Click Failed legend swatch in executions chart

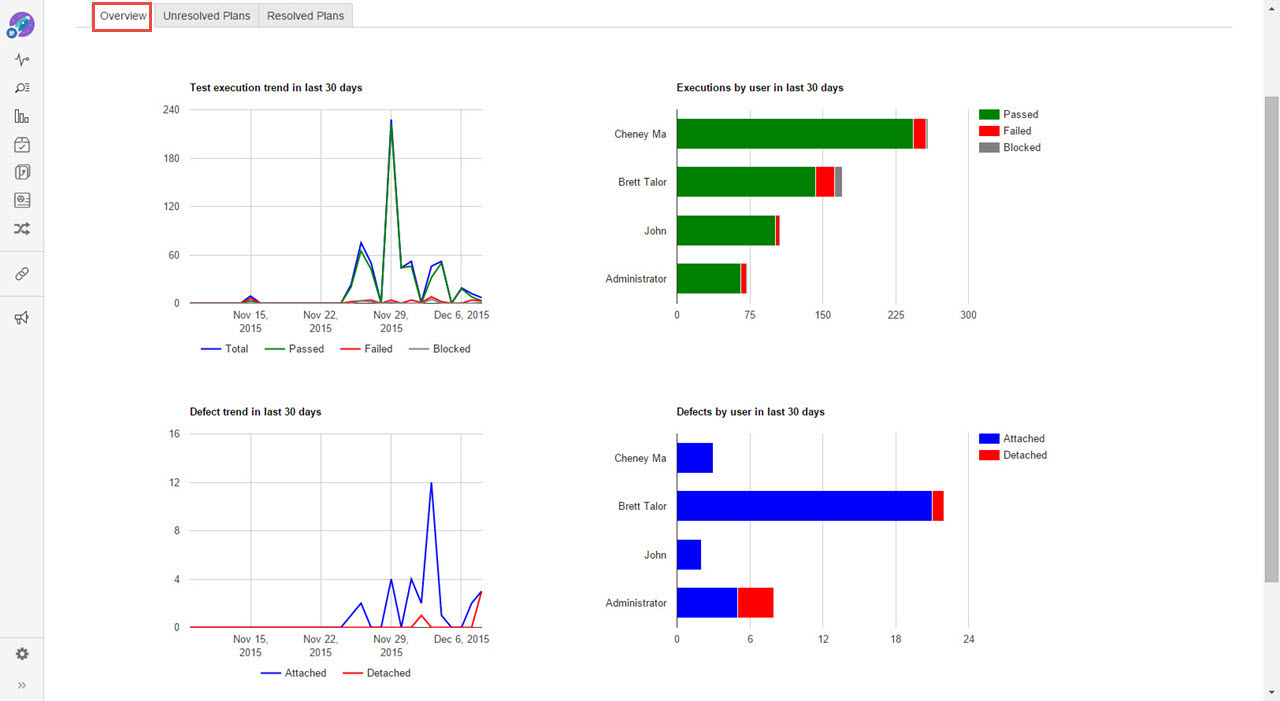coord(989,131)
